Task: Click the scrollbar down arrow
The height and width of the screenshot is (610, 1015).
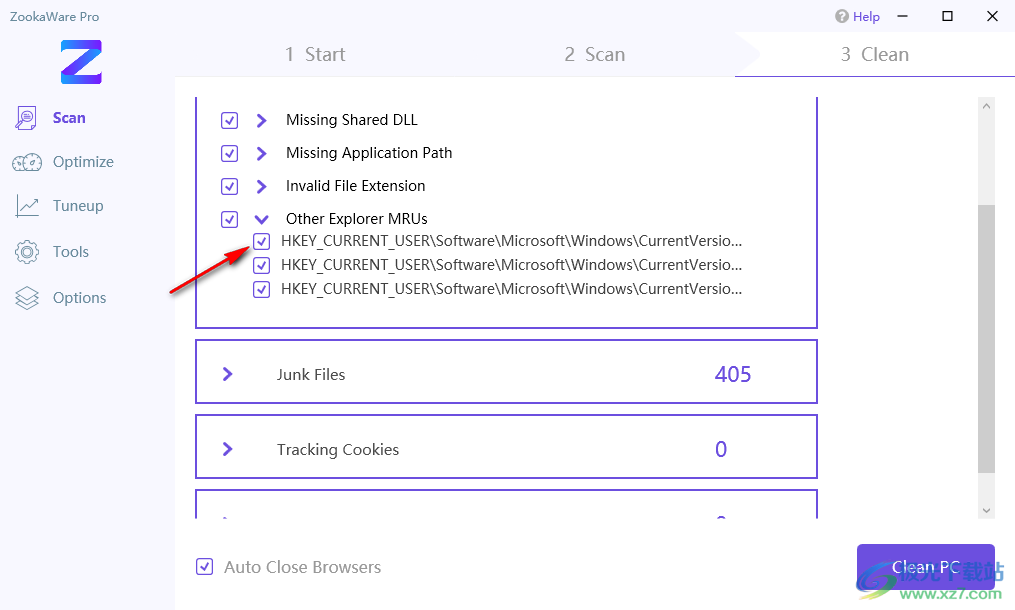Action: 986,510
